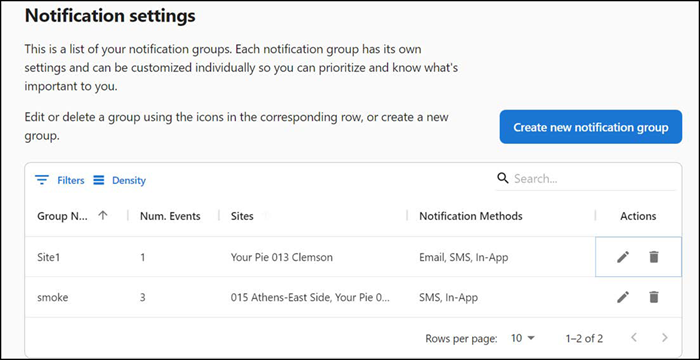The height and width of the screenshot is (360, 700).
Task: Click the search magnifier icon
Action: click(503, 178)
